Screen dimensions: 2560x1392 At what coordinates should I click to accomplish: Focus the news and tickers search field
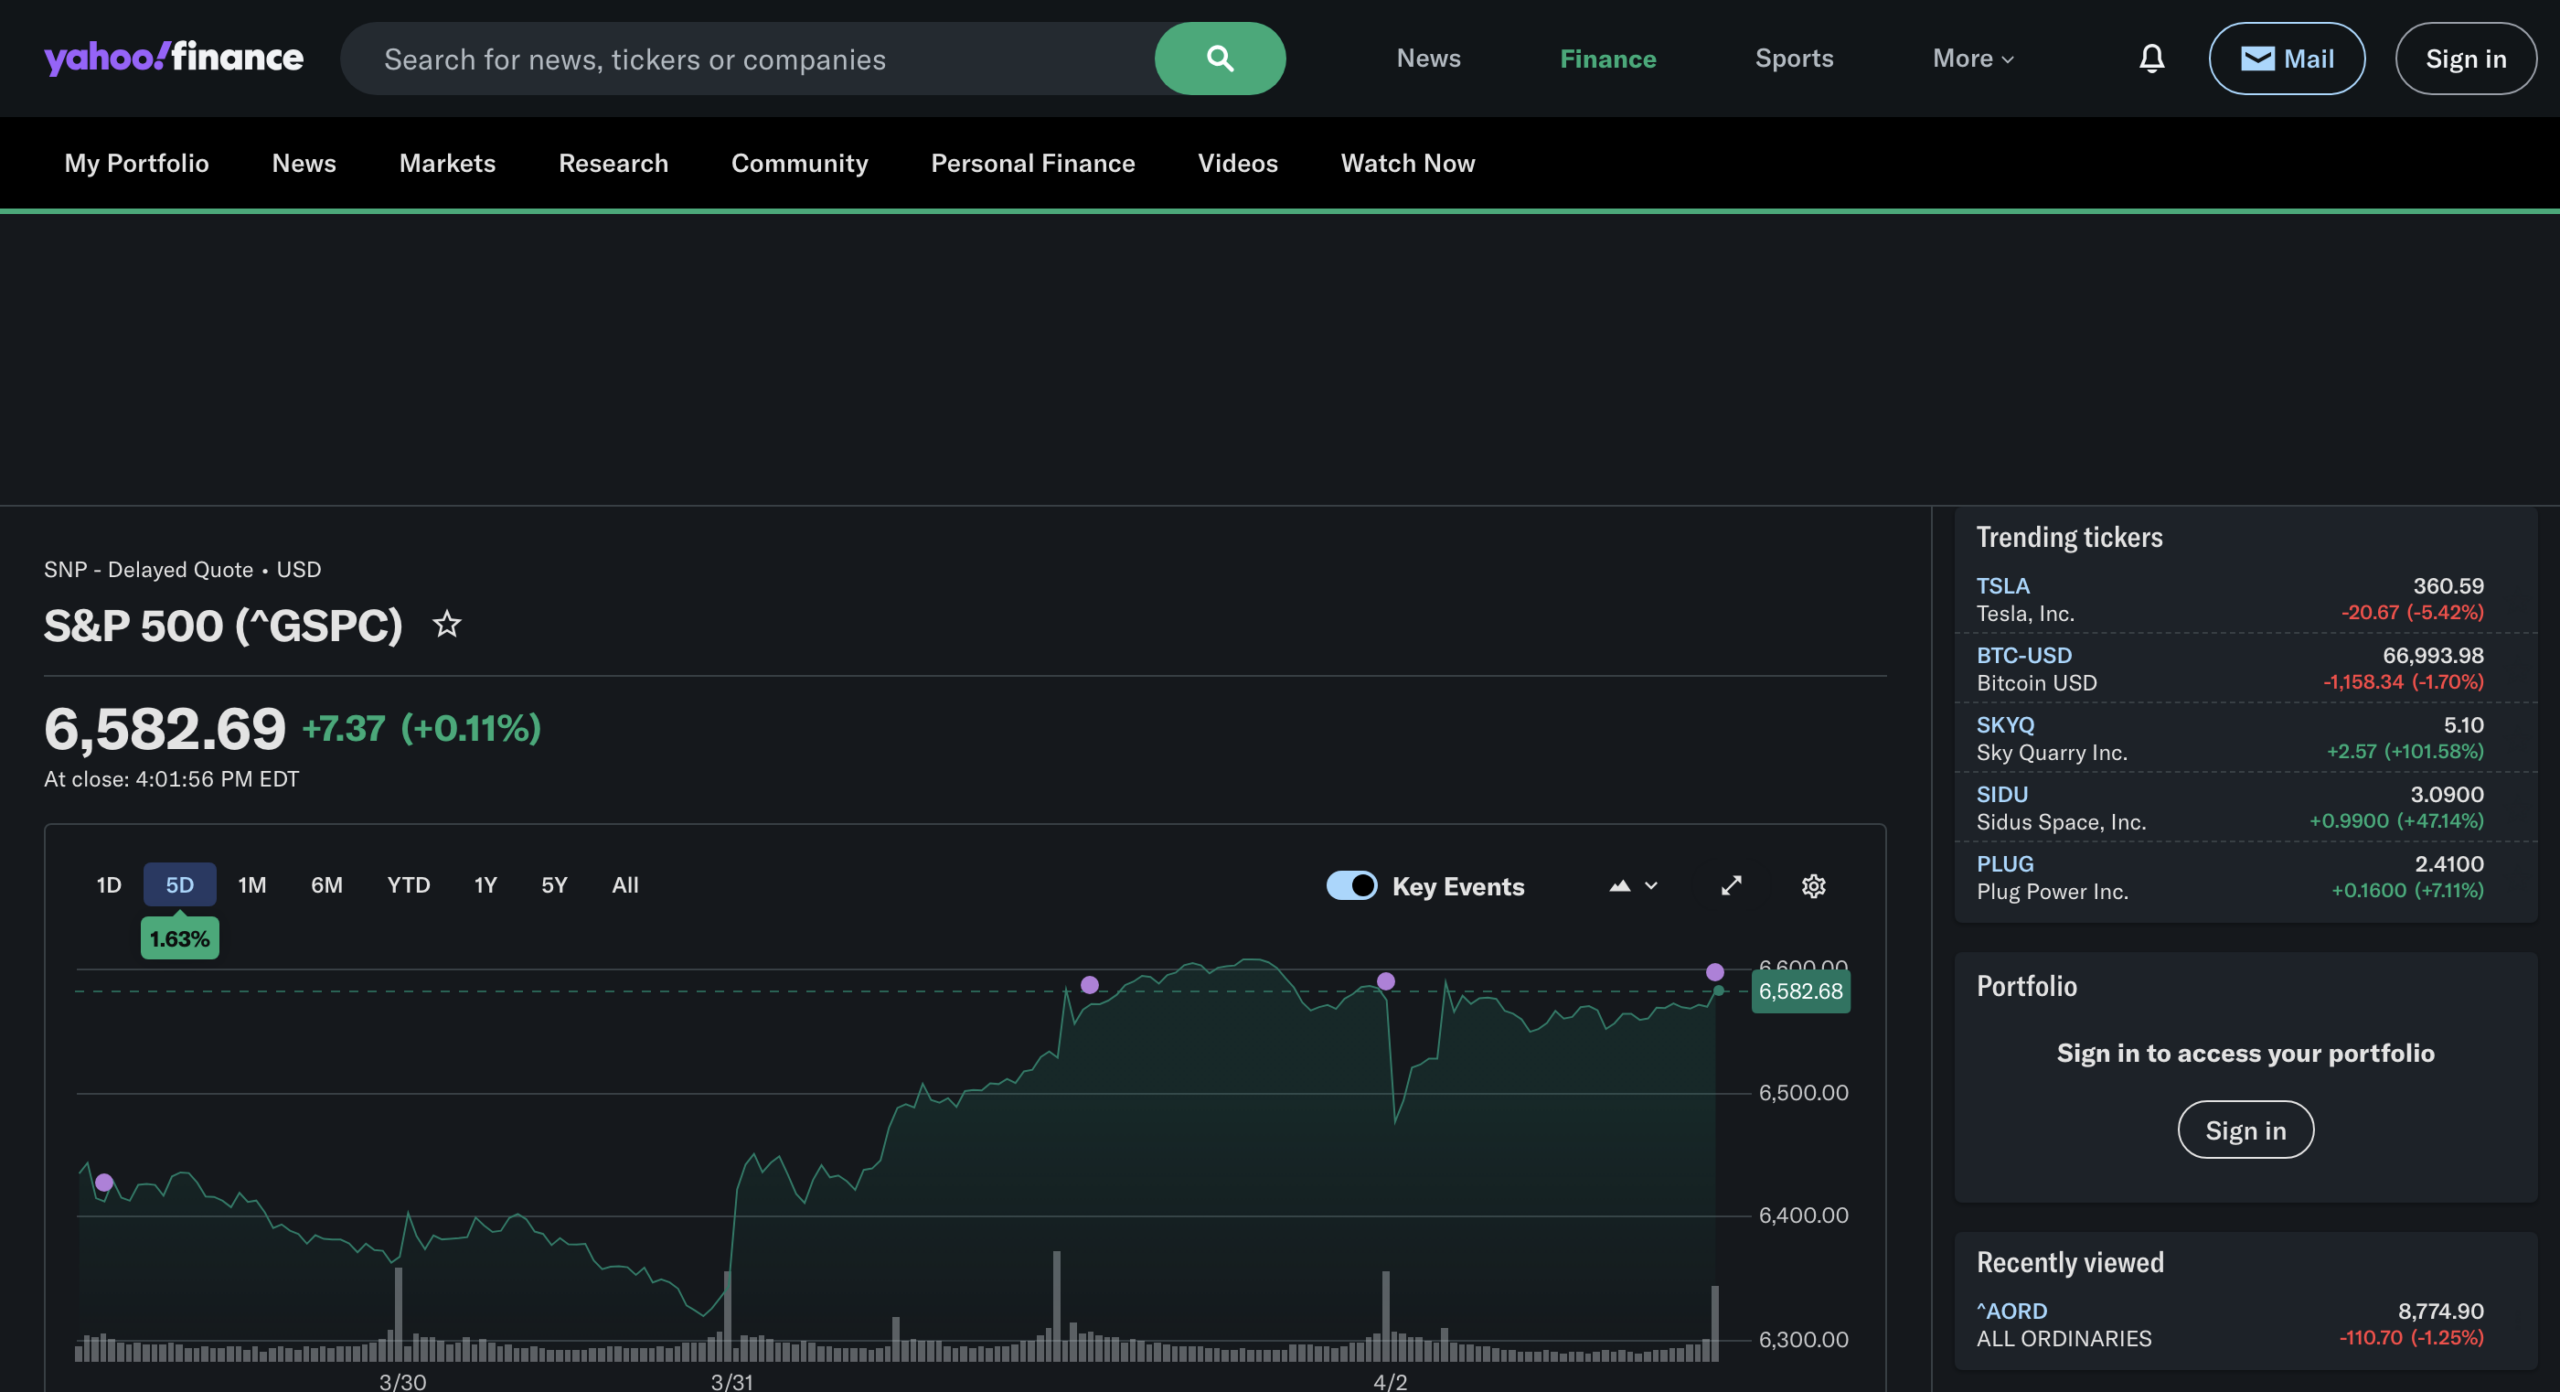[750, 59]
